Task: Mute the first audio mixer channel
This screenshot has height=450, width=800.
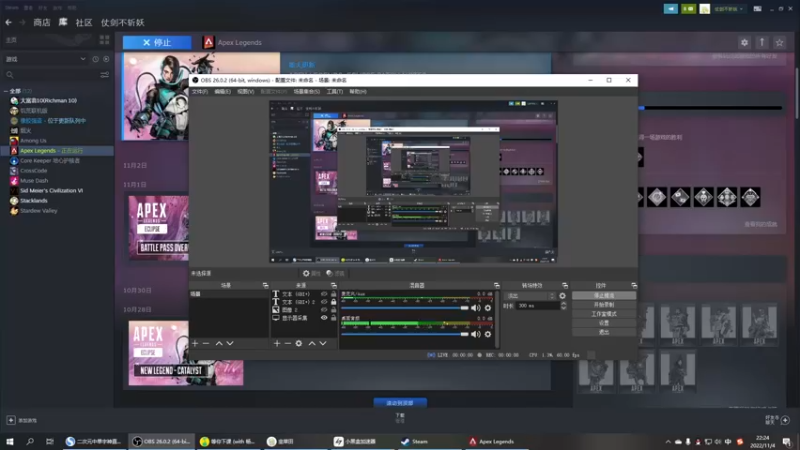Action: [476, 308]
